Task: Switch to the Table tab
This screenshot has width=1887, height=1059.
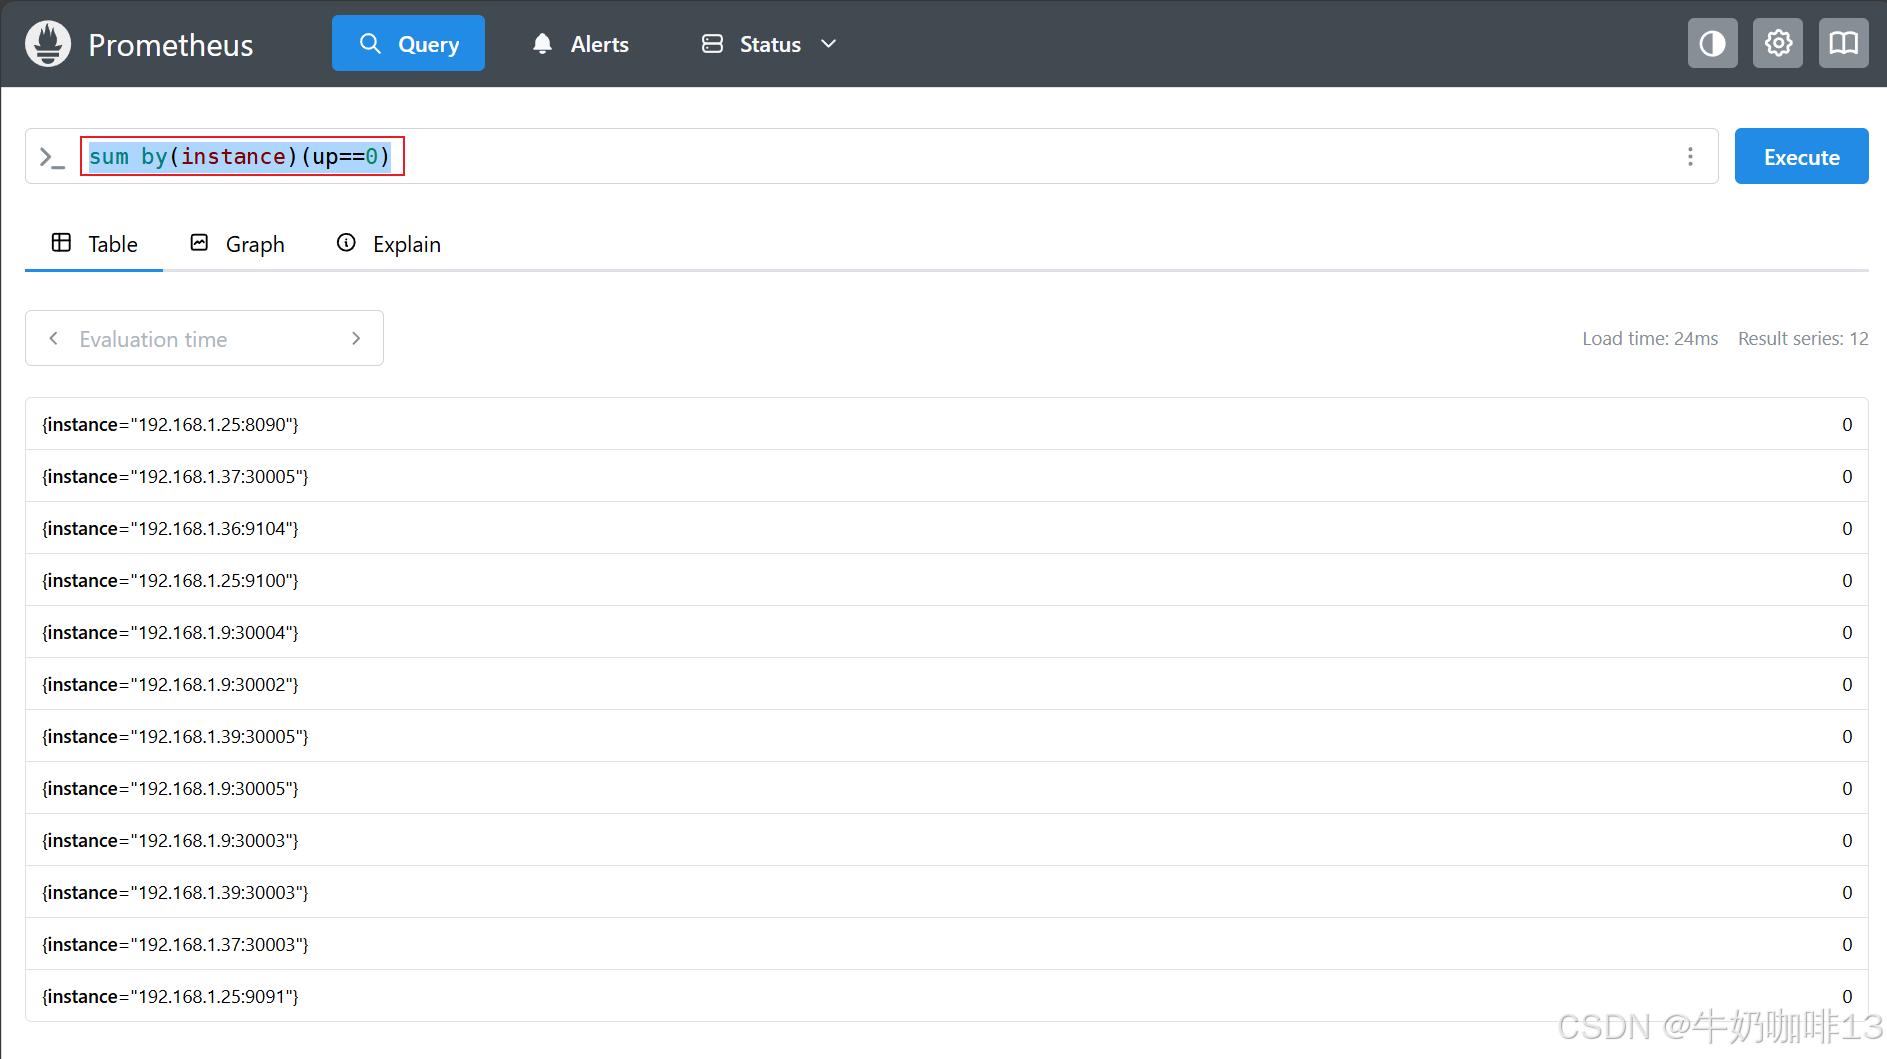Action: click(94, 244)
